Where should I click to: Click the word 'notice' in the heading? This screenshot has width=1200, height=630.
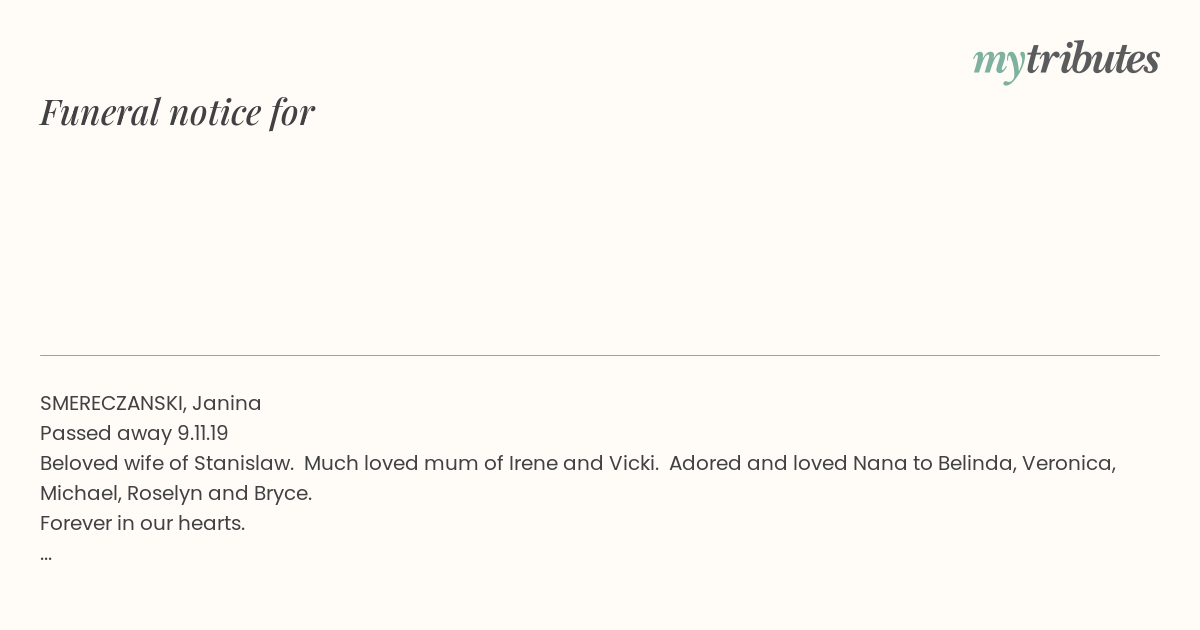215,113
